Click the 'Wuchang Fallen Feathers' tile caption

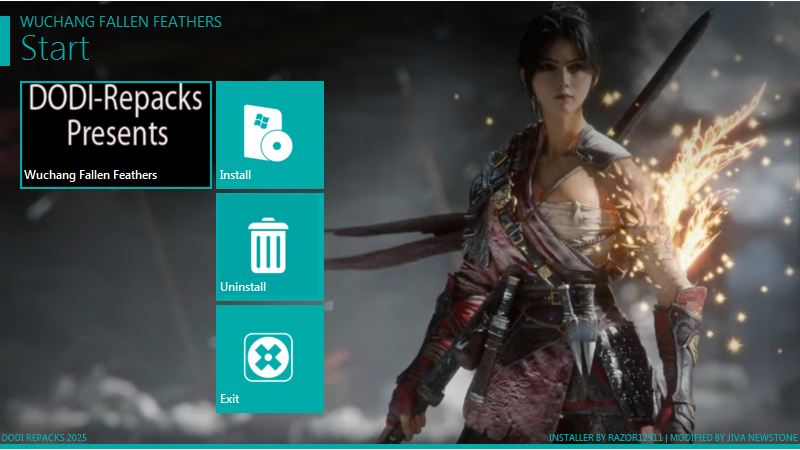[90, 175]
